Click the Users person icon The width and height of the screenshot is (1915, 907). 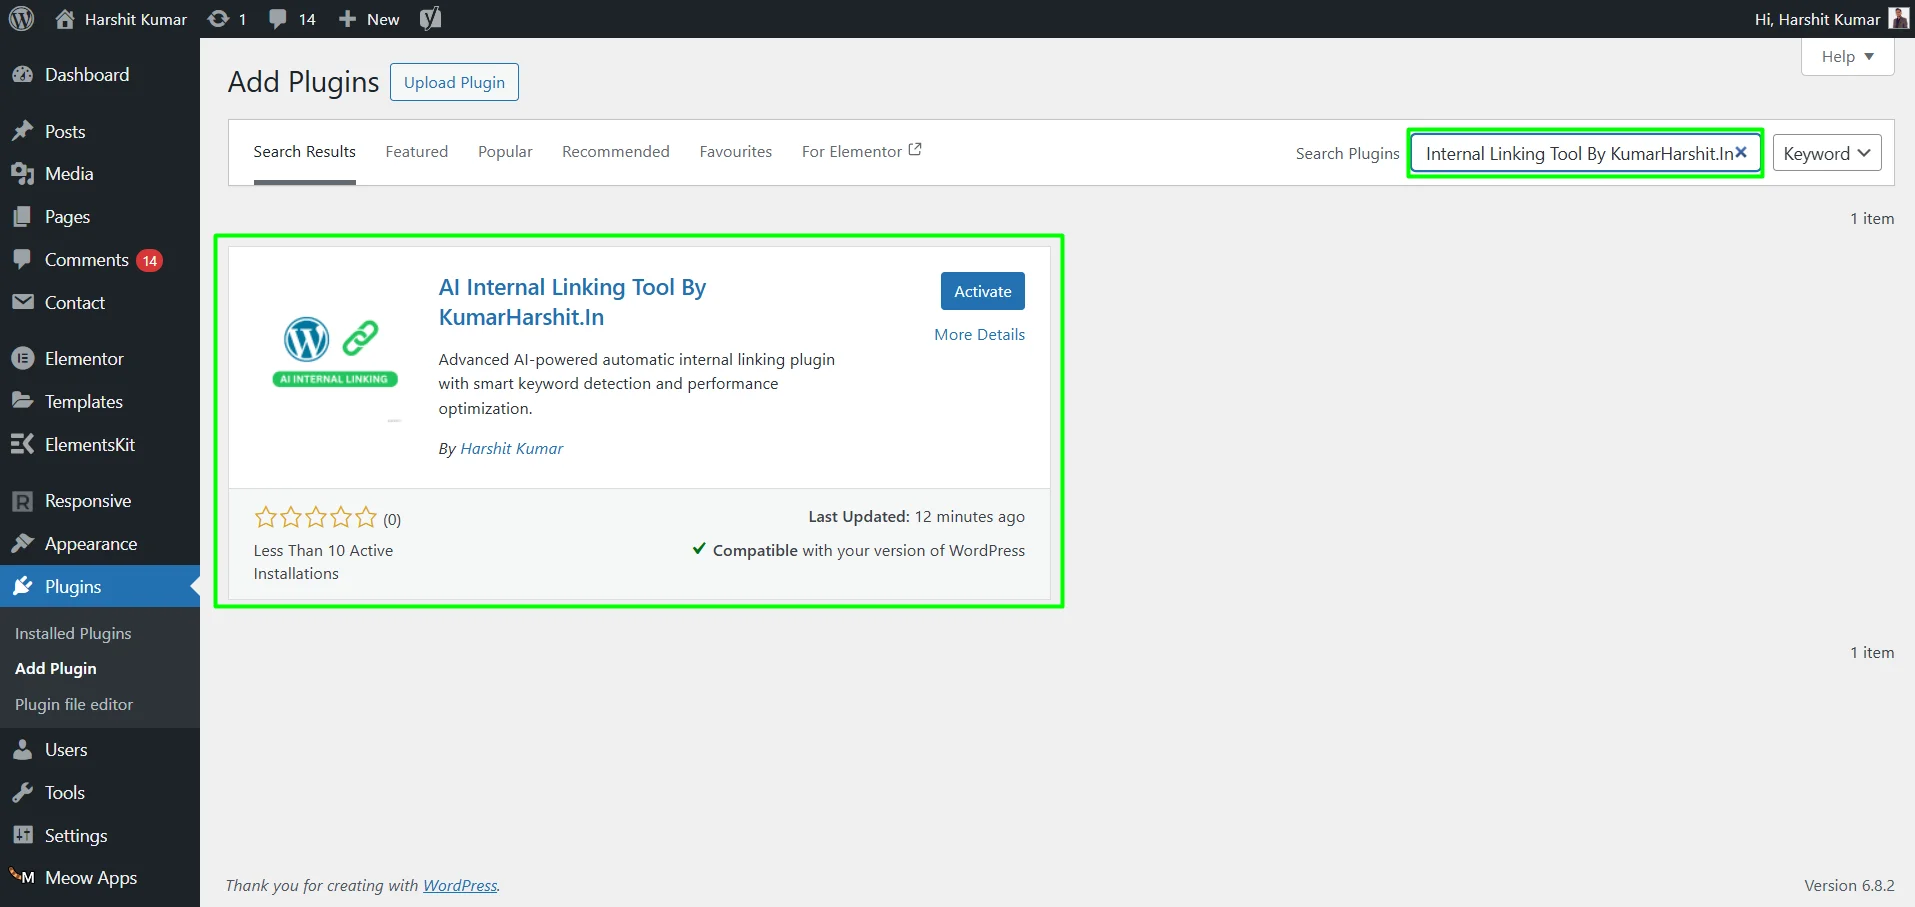point(22,750)
